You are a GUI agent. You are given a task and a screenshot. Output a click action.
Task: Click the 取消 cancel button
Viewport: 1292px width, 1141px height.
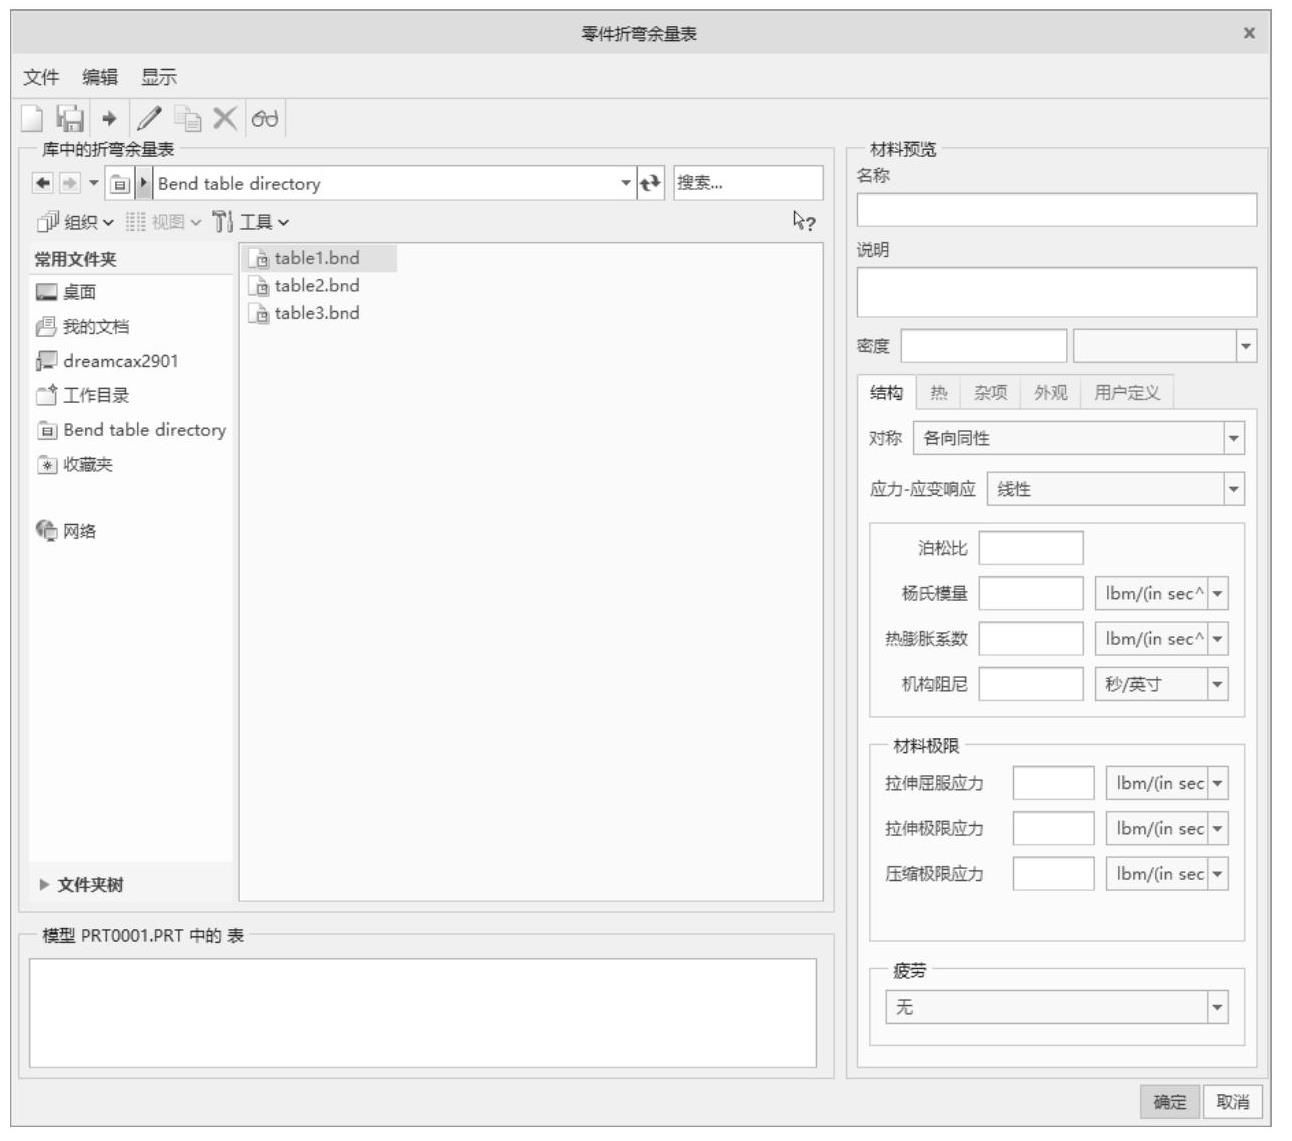[x=1232, y=1102]
